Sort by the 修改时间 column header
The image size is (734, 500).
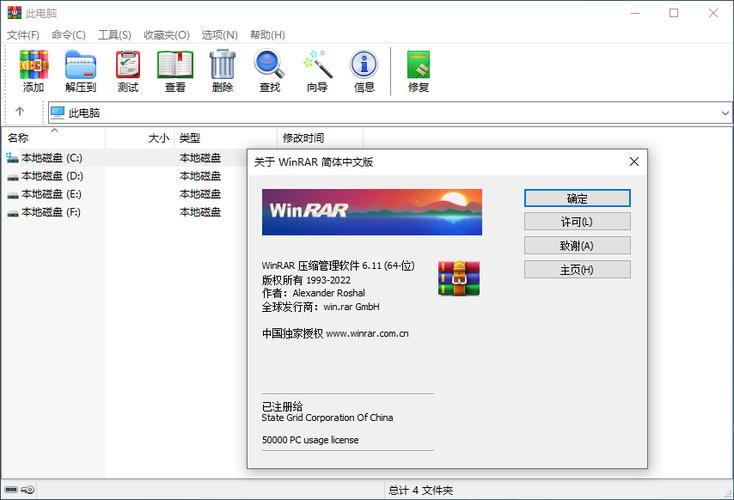pyautogui.click(x=320, y=138)
